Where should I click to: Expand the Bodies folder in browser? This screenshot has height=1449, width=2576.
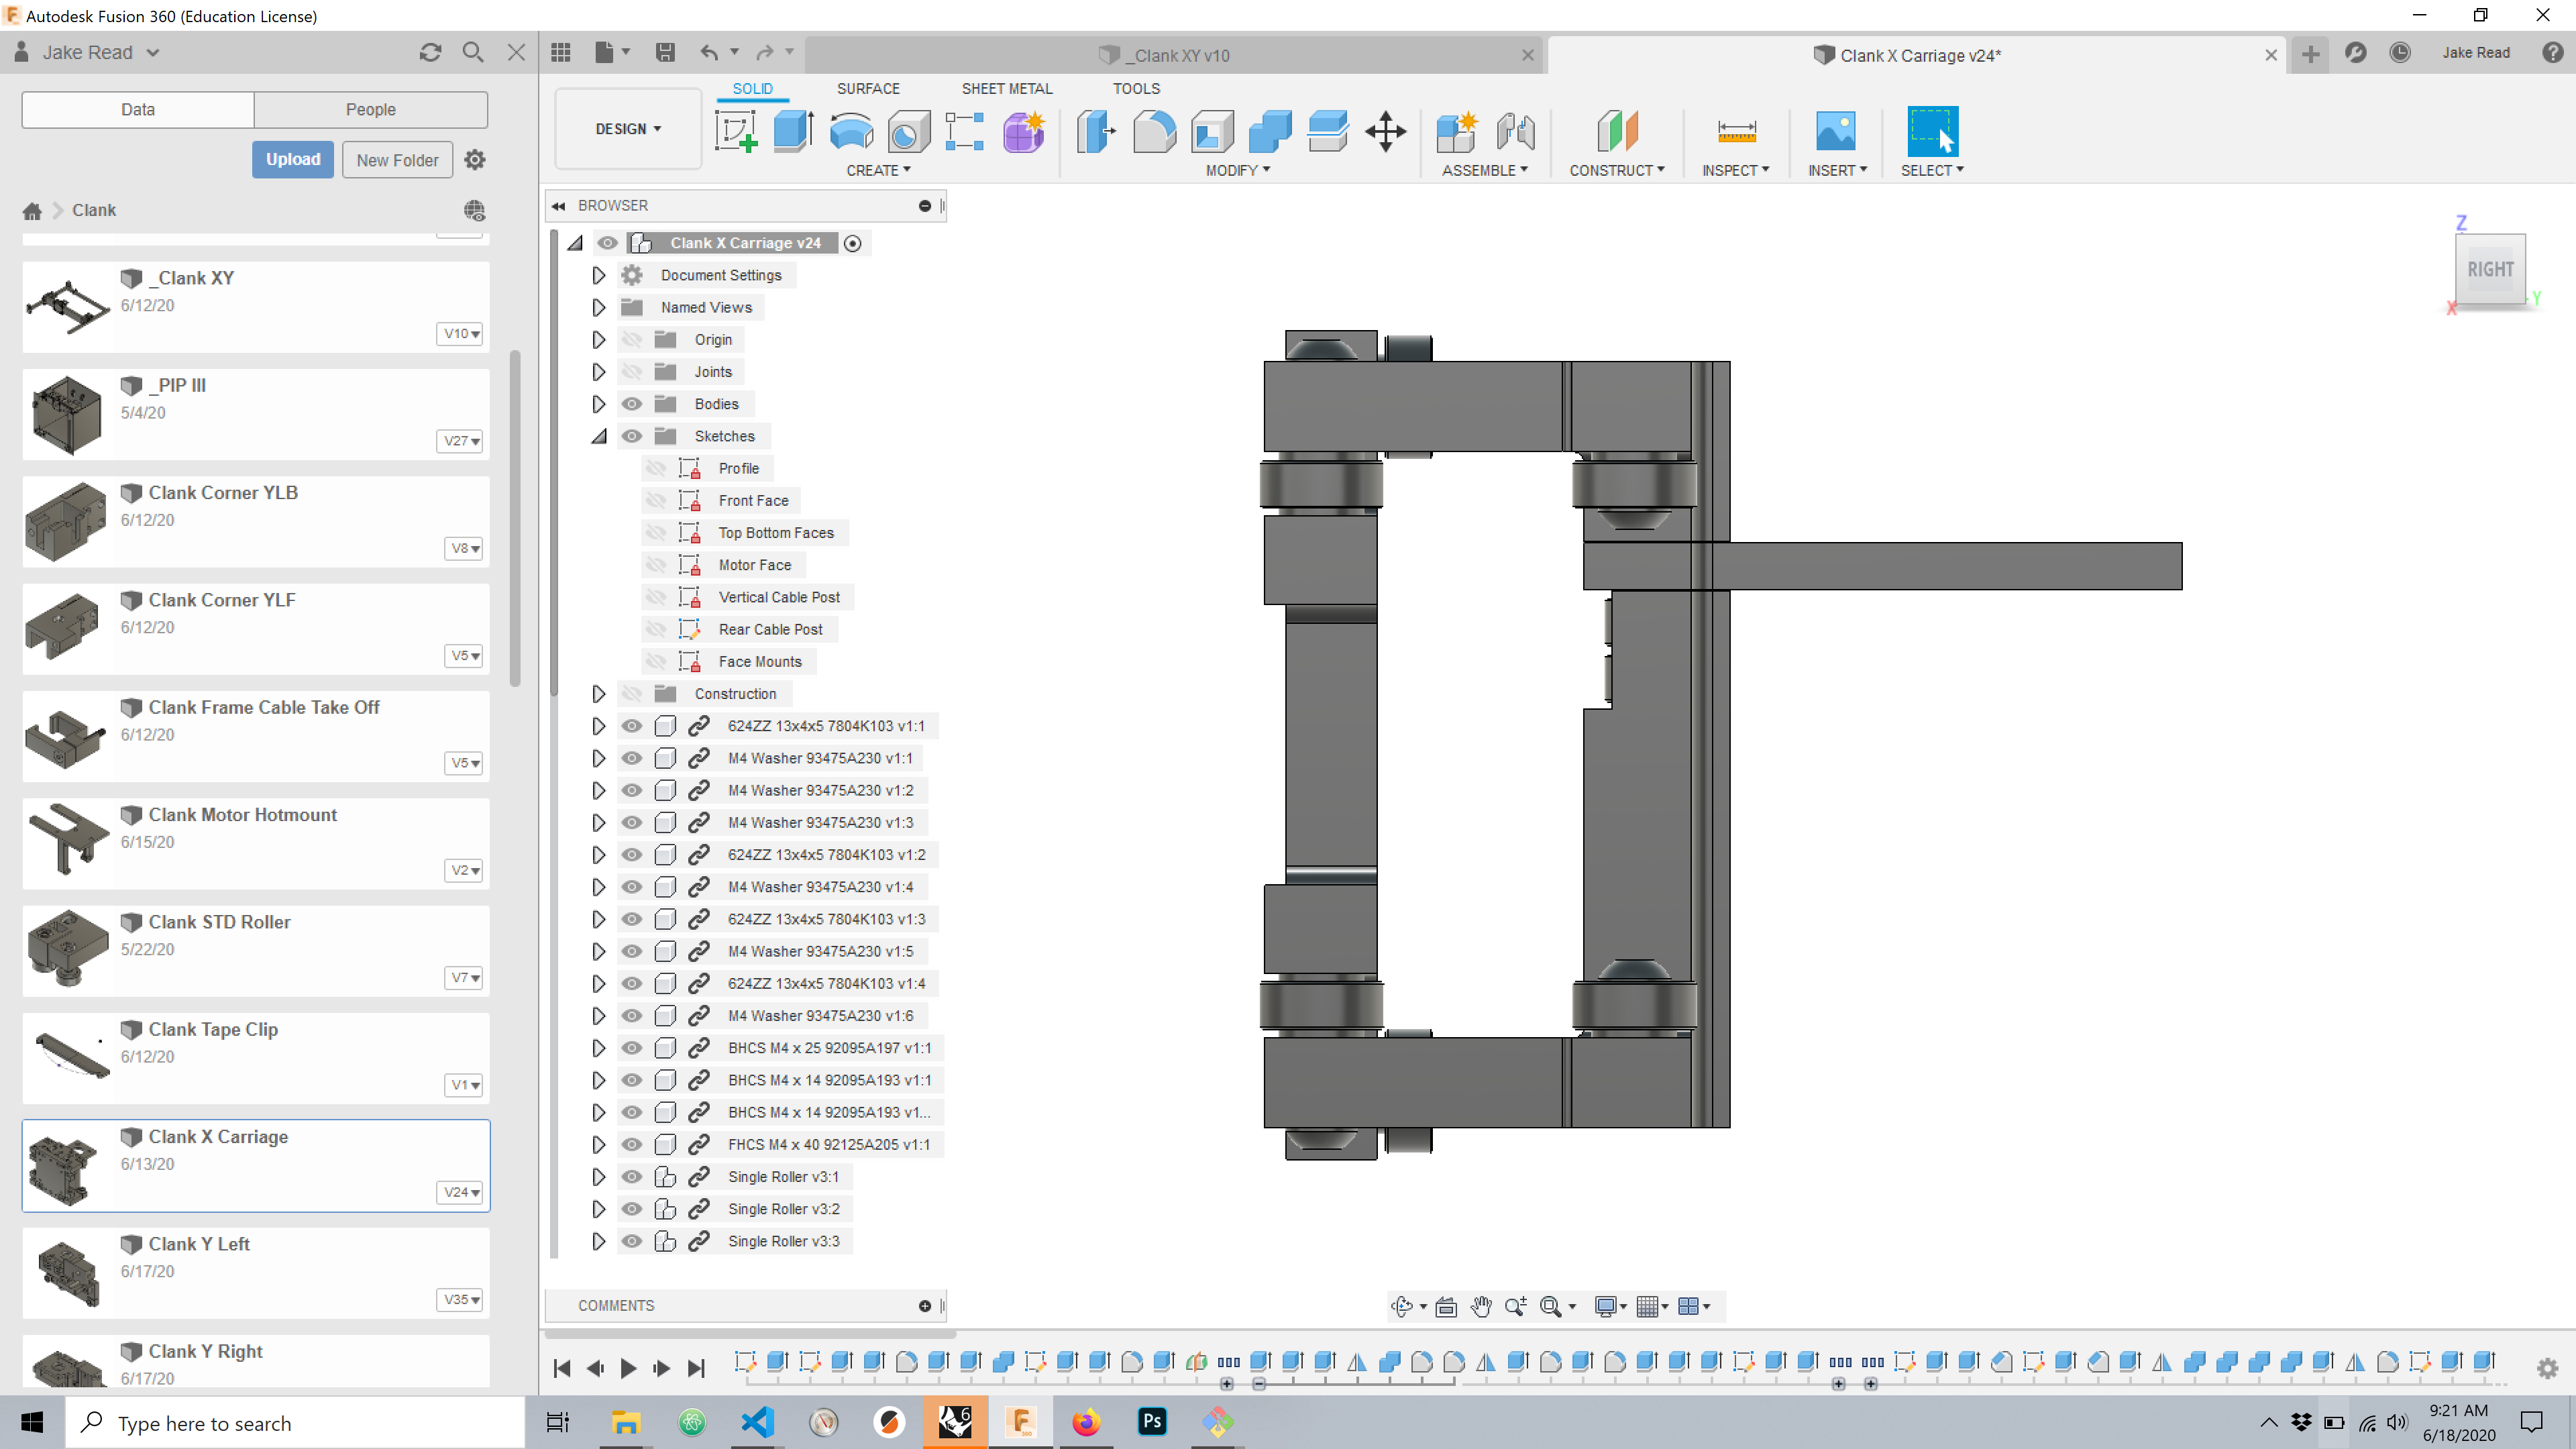598,403
